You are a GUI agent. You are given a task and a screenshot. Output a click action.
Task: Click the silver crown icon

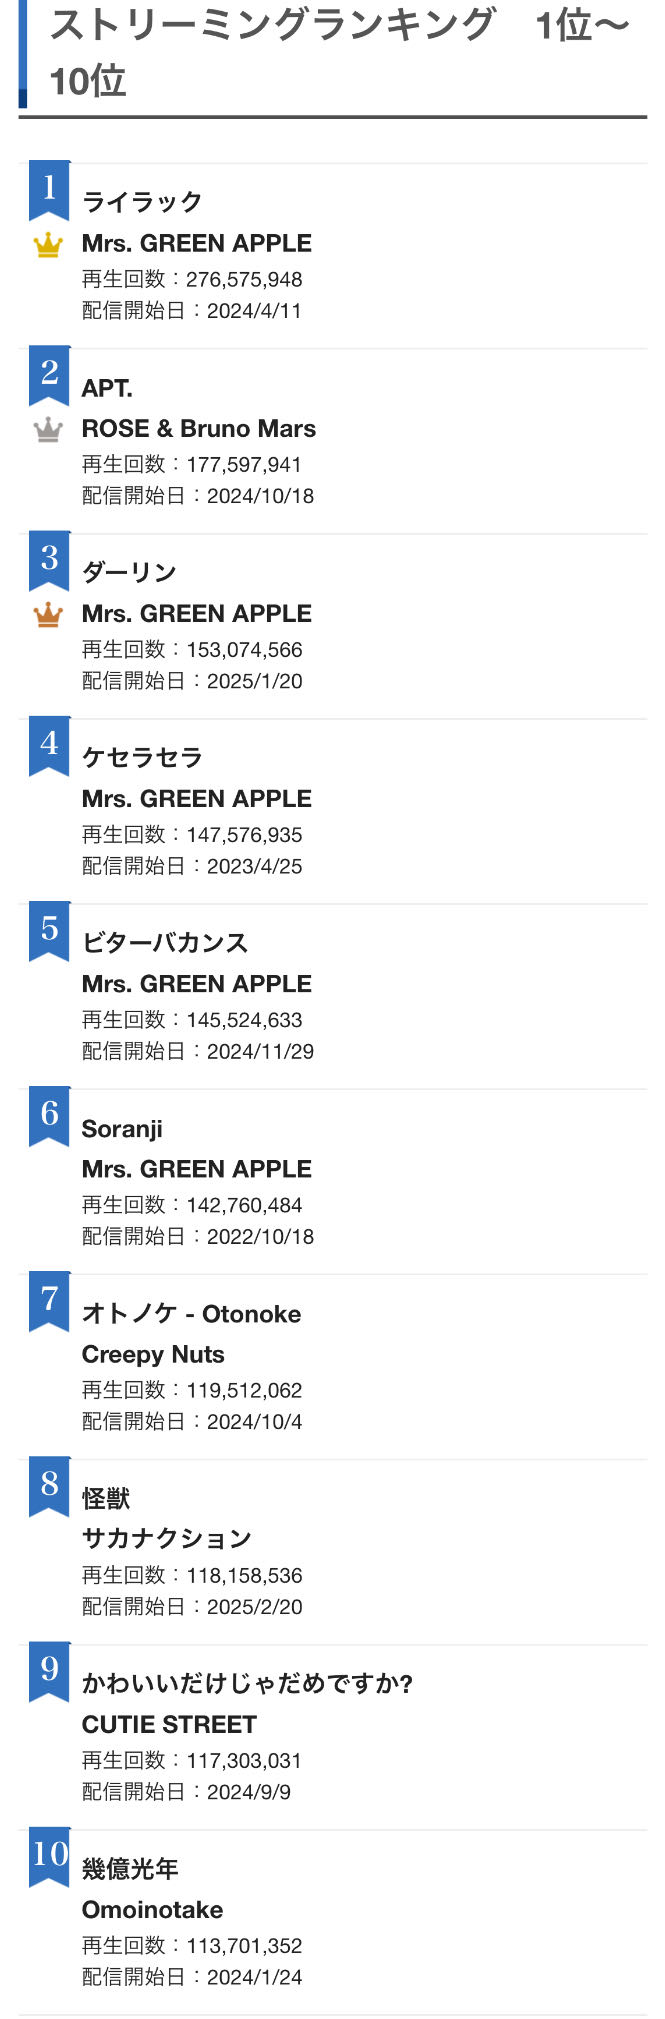48,430
